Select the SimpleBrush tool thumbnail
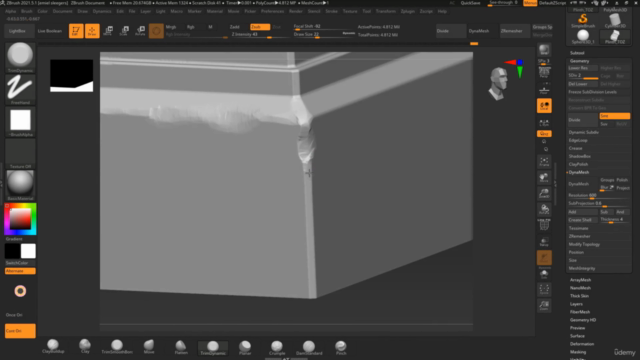 click(x=583, y=20)
